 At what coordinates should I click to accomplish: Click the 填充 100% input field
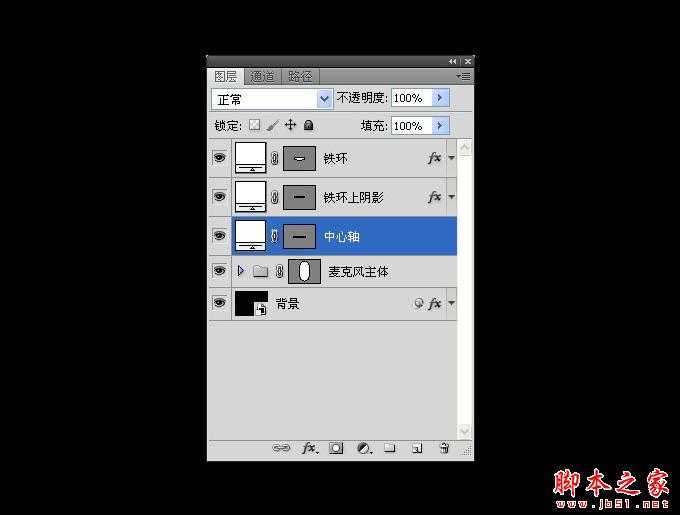click(x=411, y=126)
